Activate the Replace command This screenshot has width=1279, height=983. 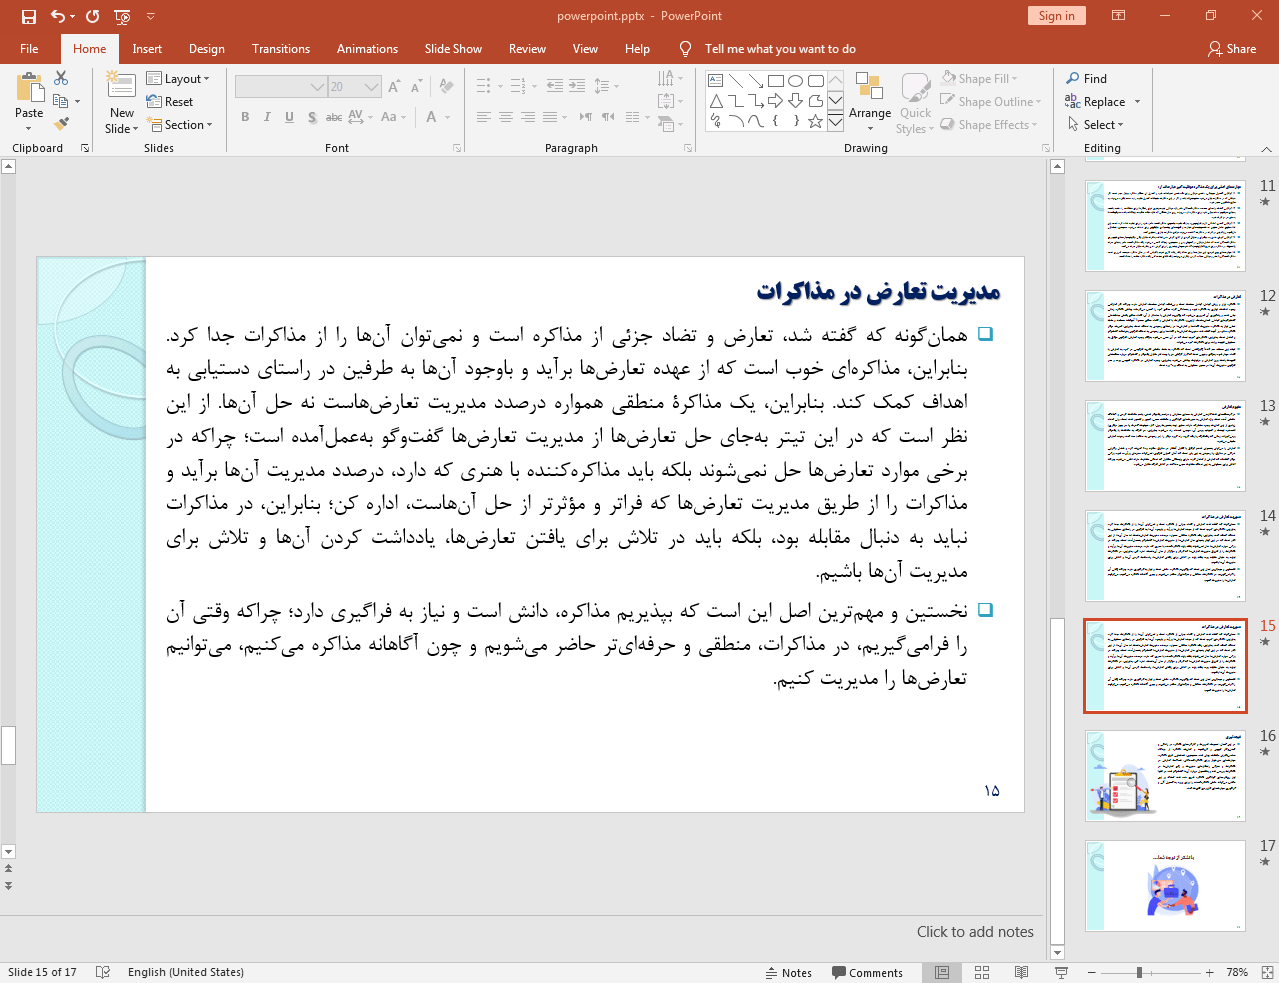[1100, 101]
